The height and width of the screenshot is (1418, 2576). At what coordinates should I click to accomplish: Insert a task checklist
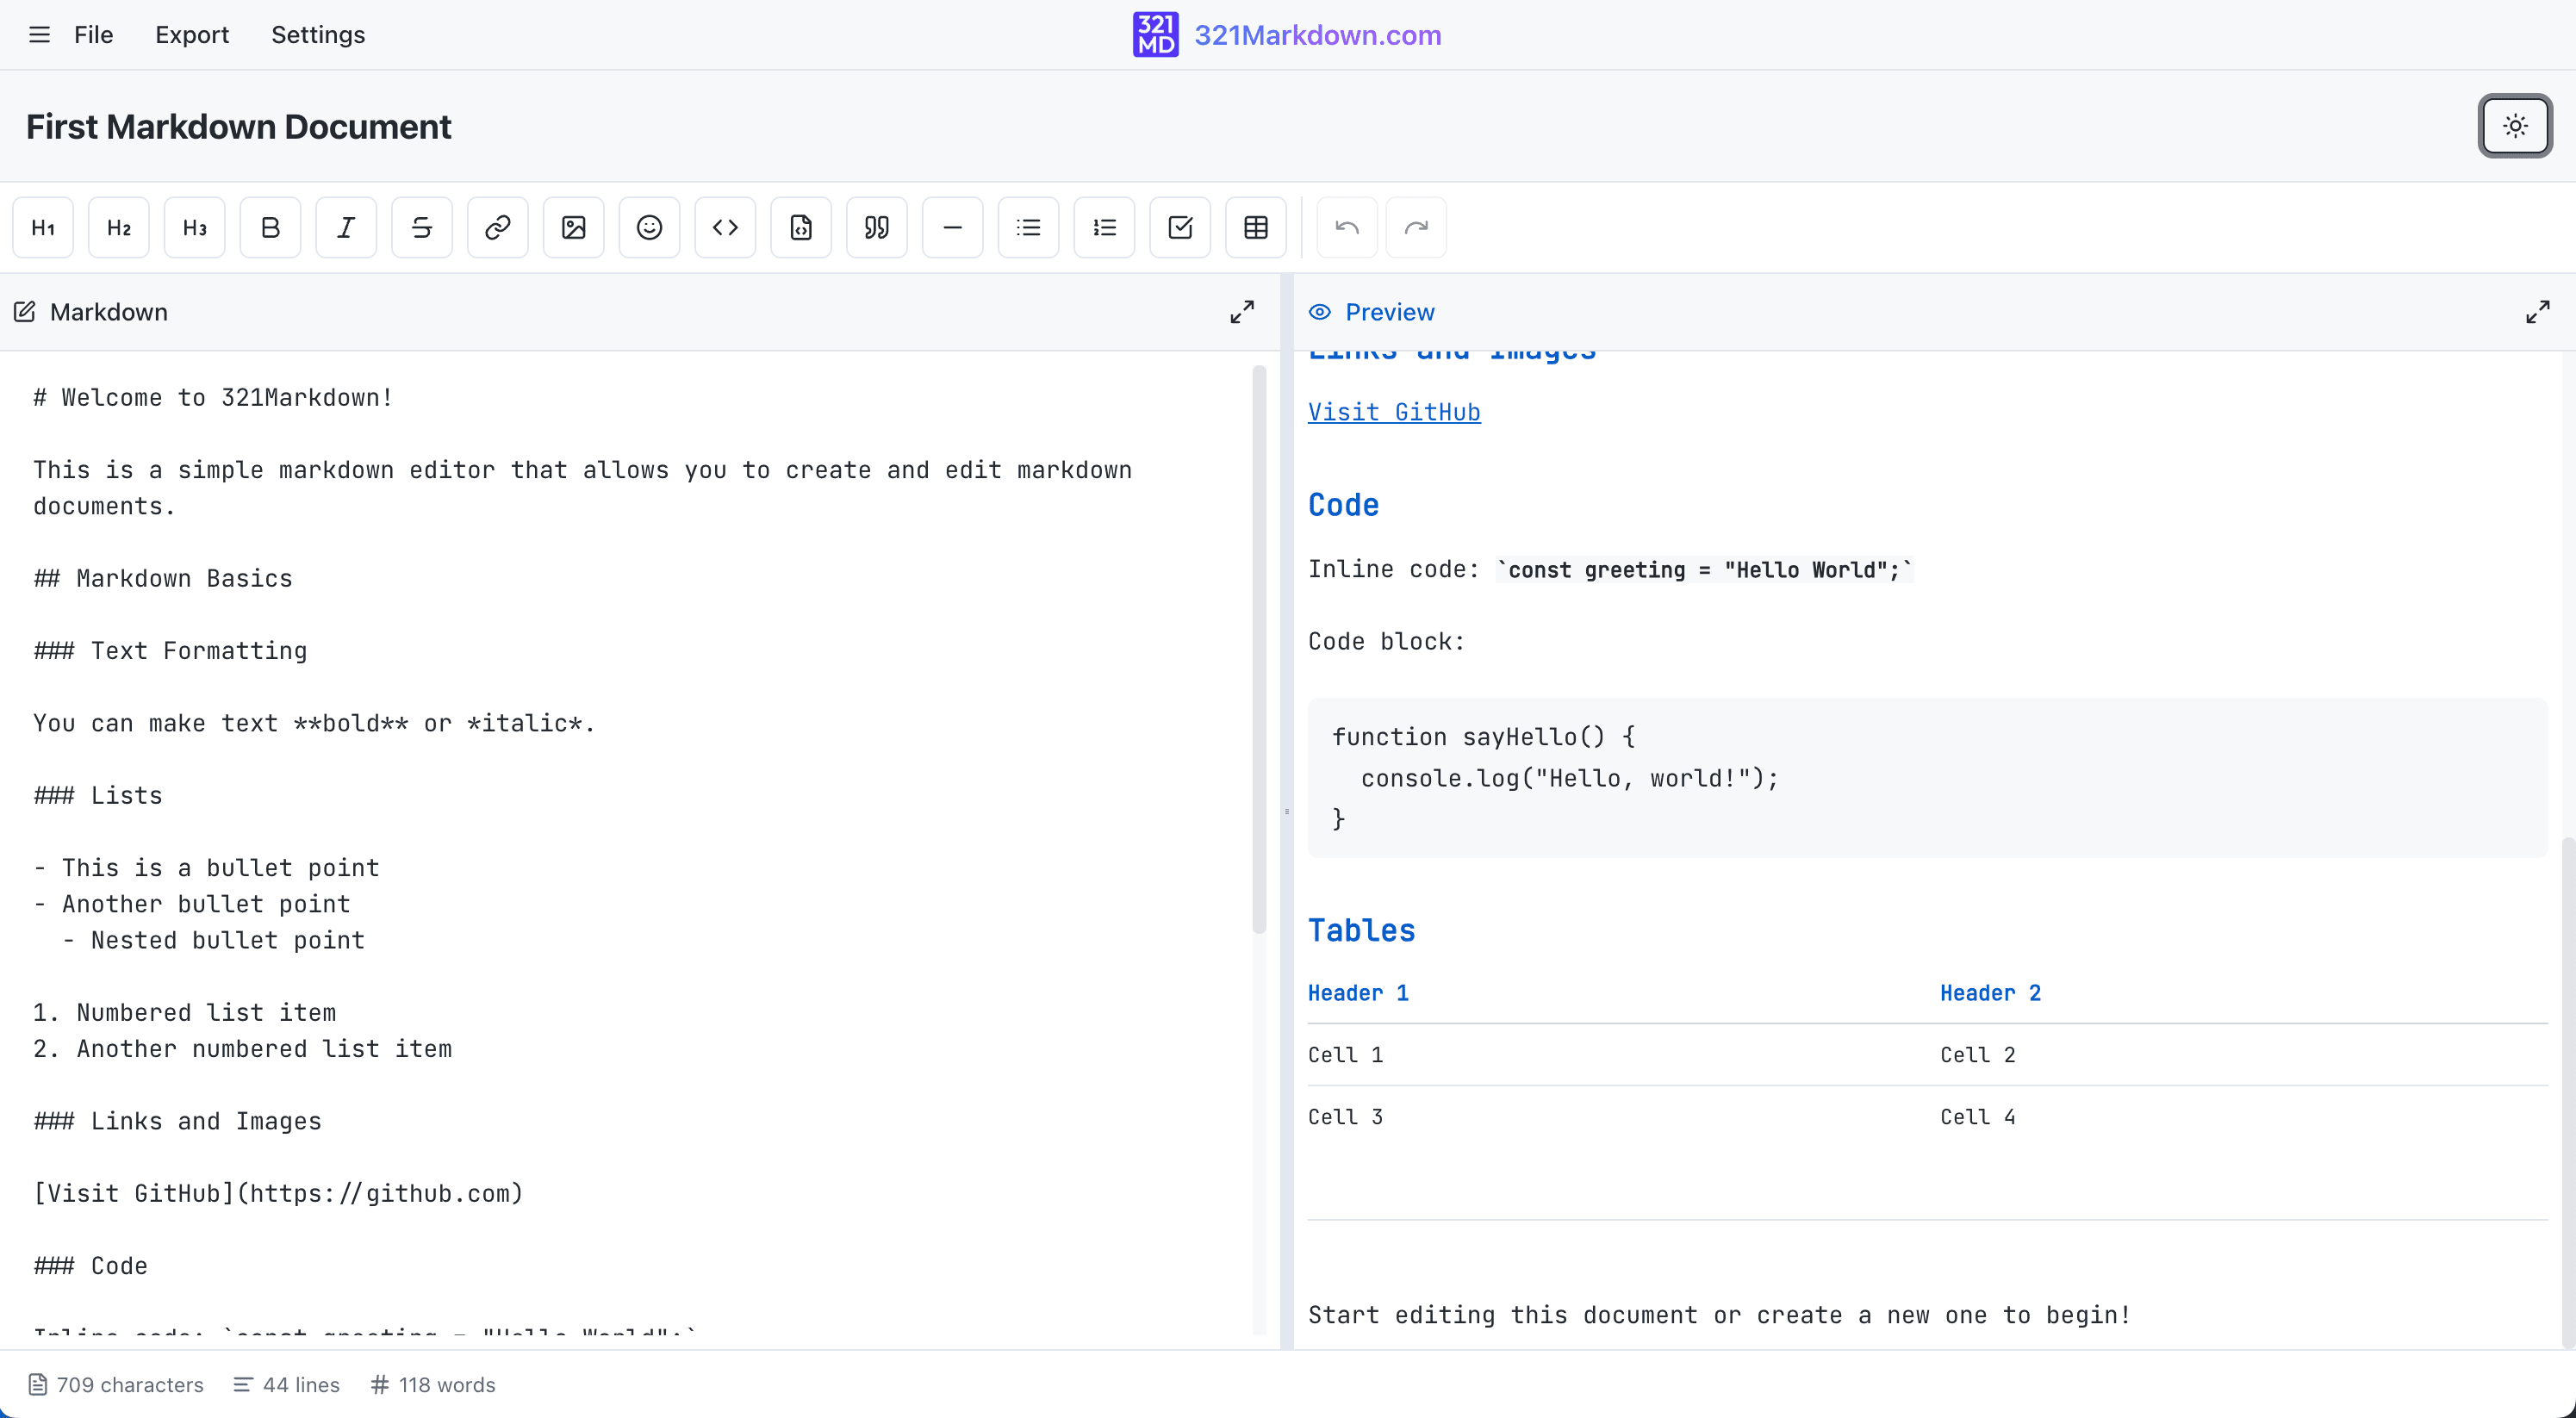tap(1180, 228)
